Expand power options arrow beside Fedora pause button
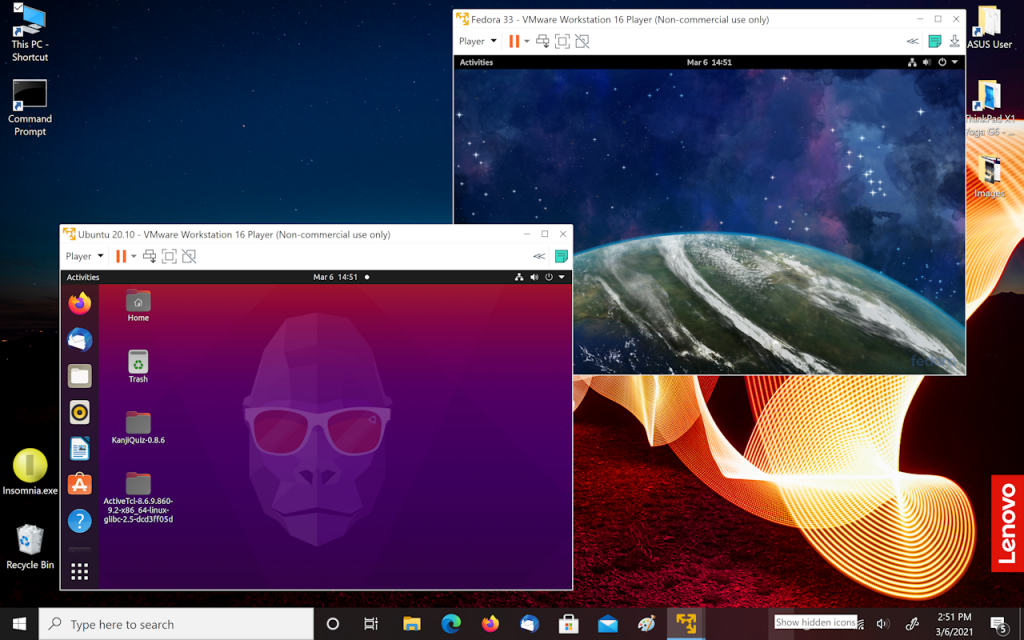 [527, 41]
